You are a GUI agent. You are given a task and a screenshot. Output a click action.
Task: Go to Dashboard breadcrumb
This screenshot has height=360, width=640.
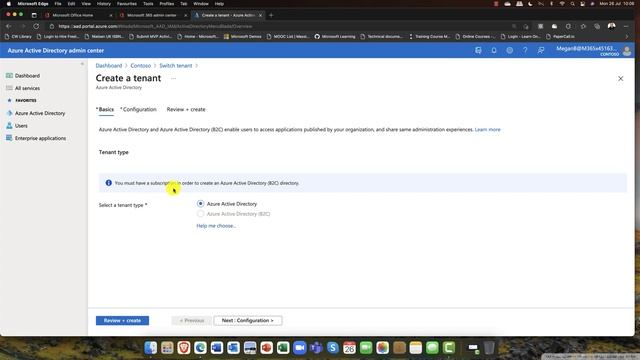click(109, 66)
